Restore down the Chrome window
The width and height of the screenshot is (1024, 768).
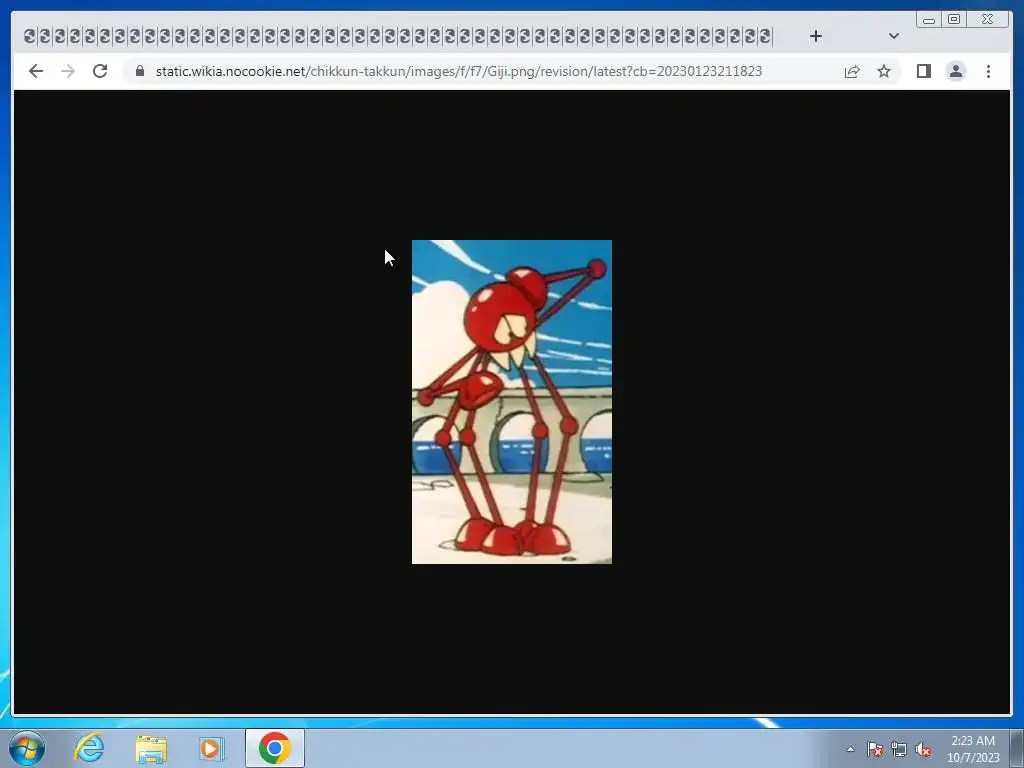click(953, 20)
